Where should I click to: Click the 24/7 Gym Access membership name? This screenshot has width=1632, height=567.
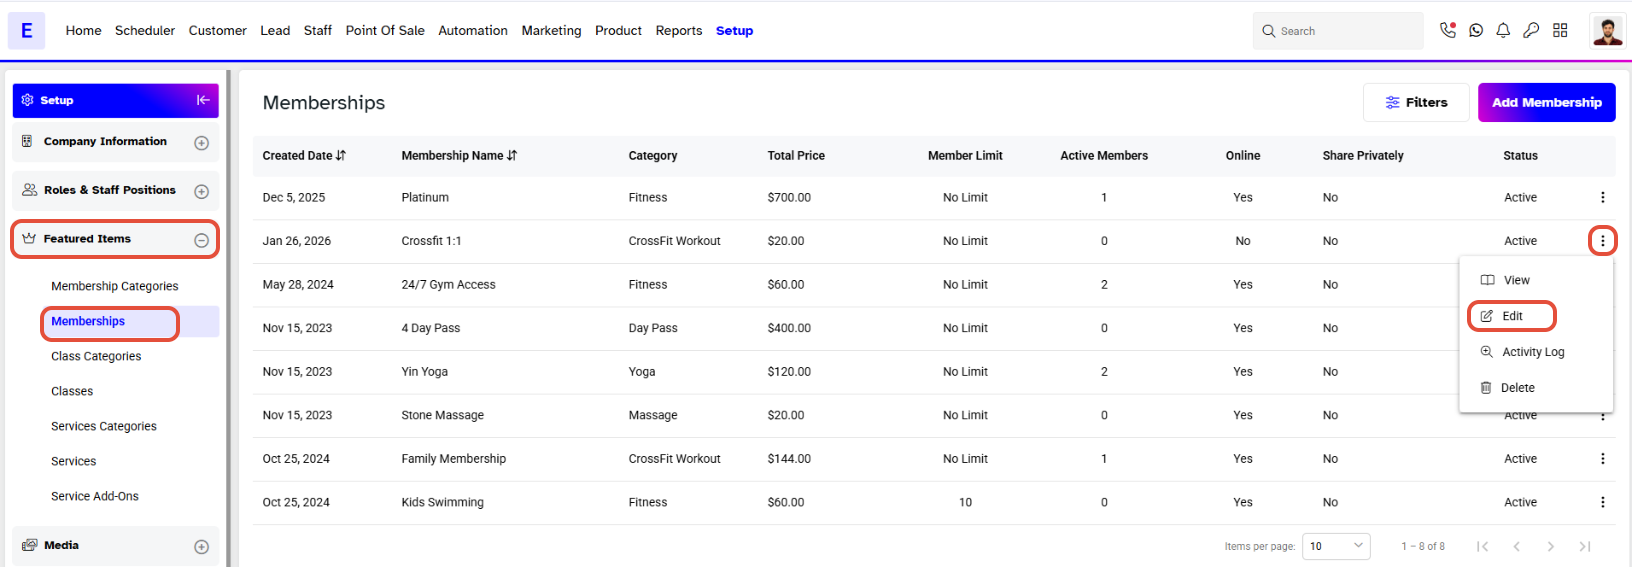click(448, 284)
